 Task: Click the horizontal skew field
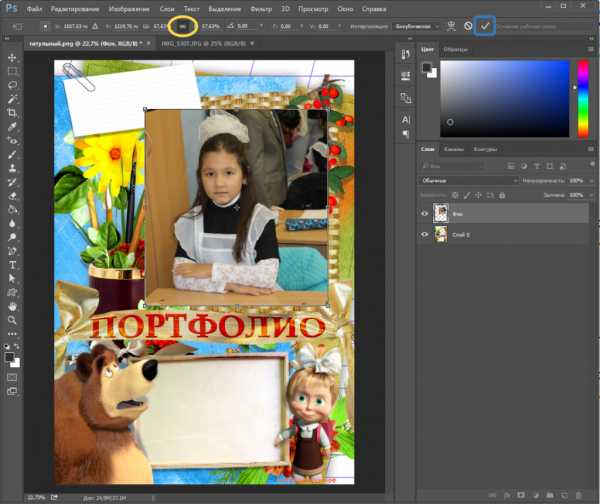click(290, 26)
